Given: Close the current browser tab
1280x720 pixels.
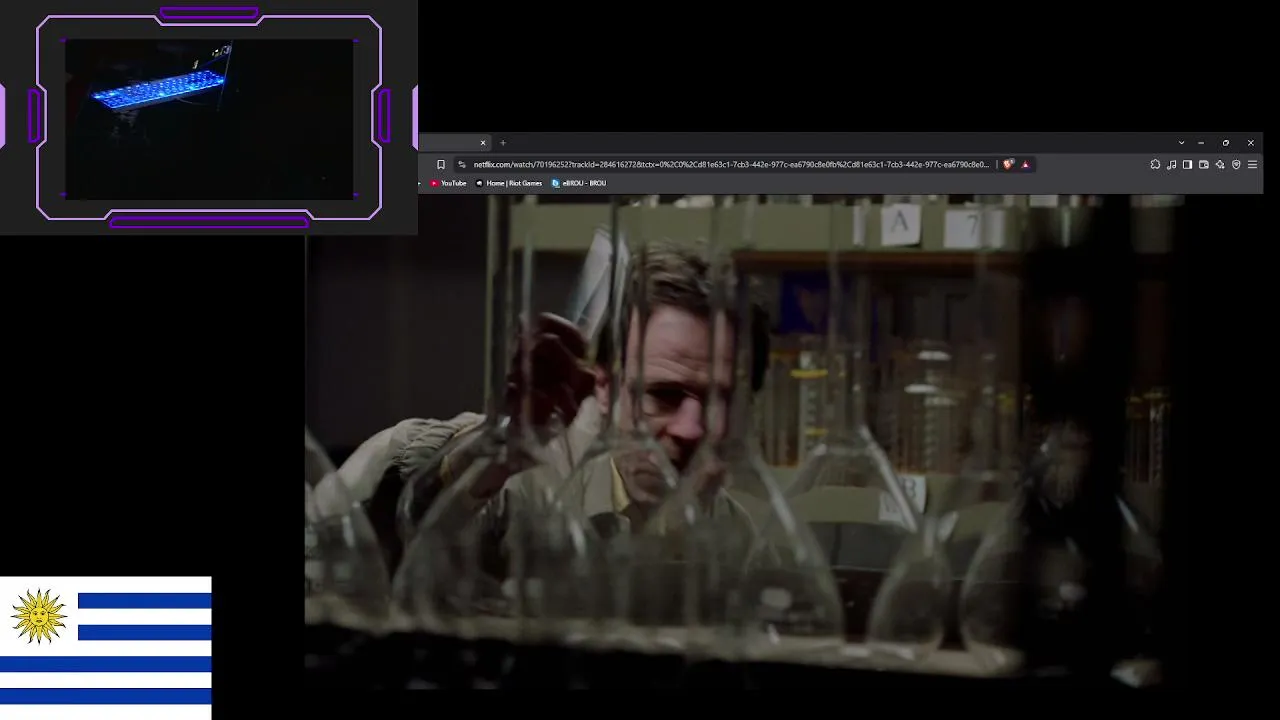Looking at the screenshot, I should [483, 143].
